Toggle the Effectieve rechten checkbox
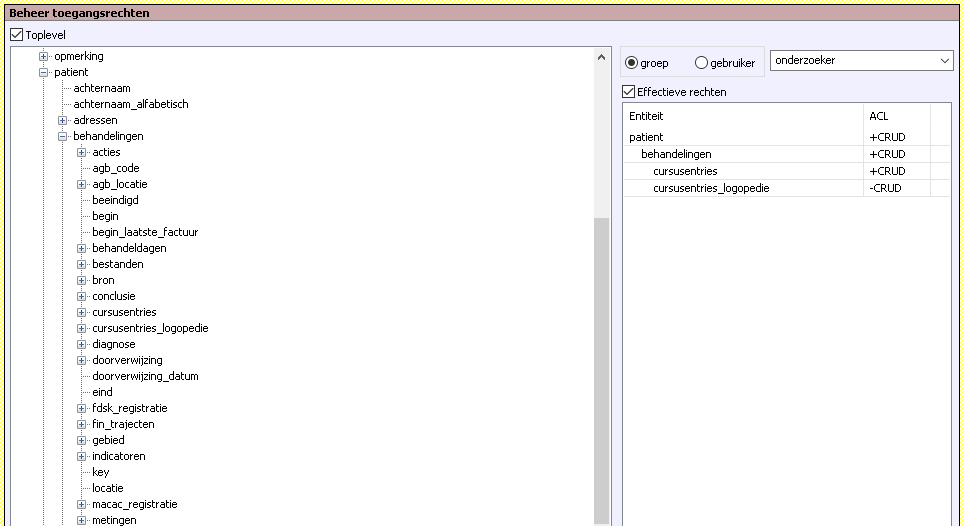This screenshot has height=526, width=964. [x=629, y=92]
